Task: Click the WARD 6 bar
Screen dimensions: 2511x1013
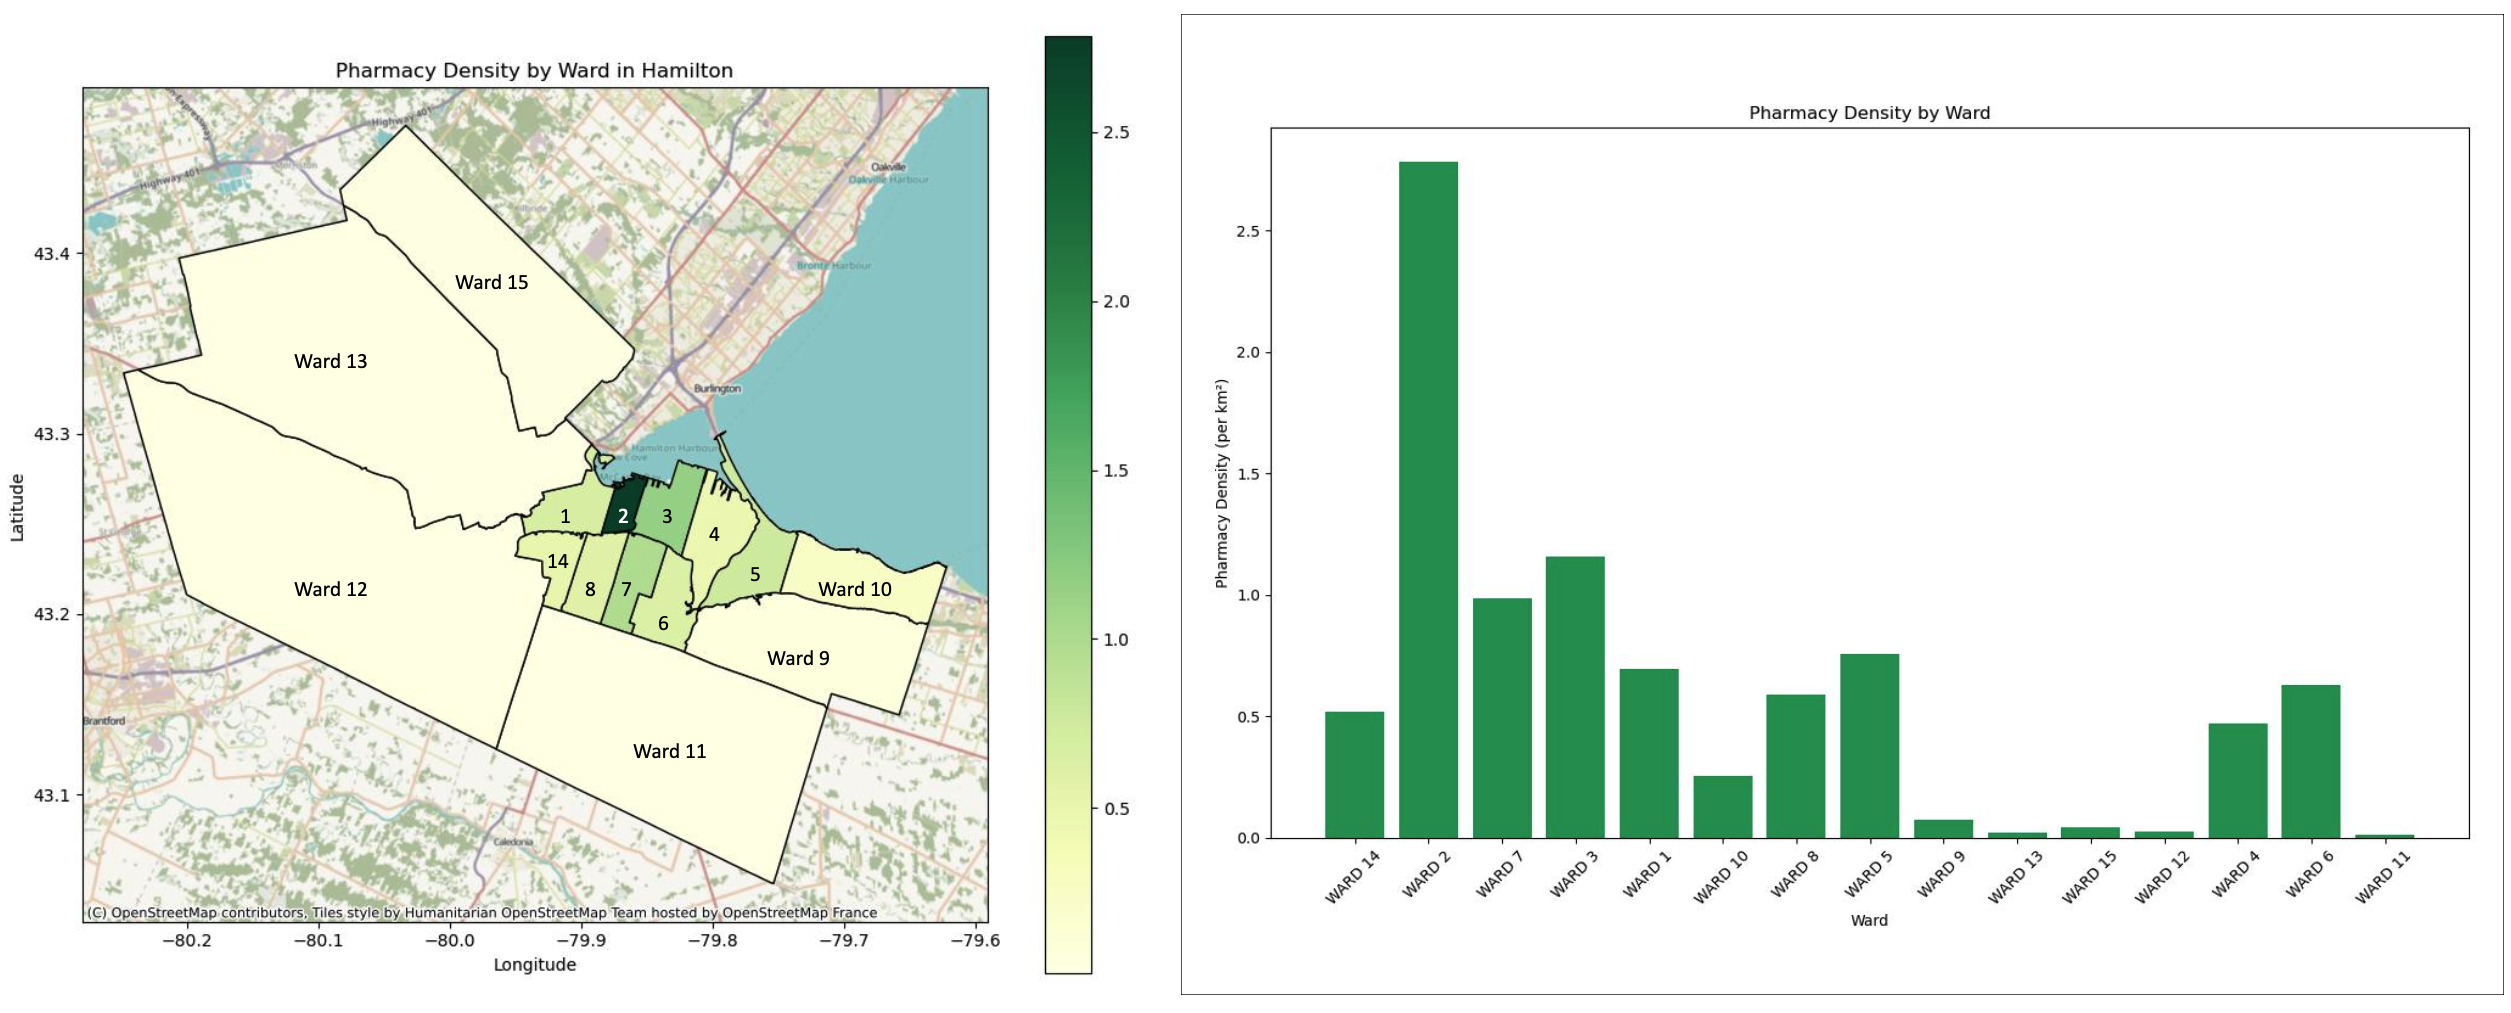Action: (x=2311, y=761)
